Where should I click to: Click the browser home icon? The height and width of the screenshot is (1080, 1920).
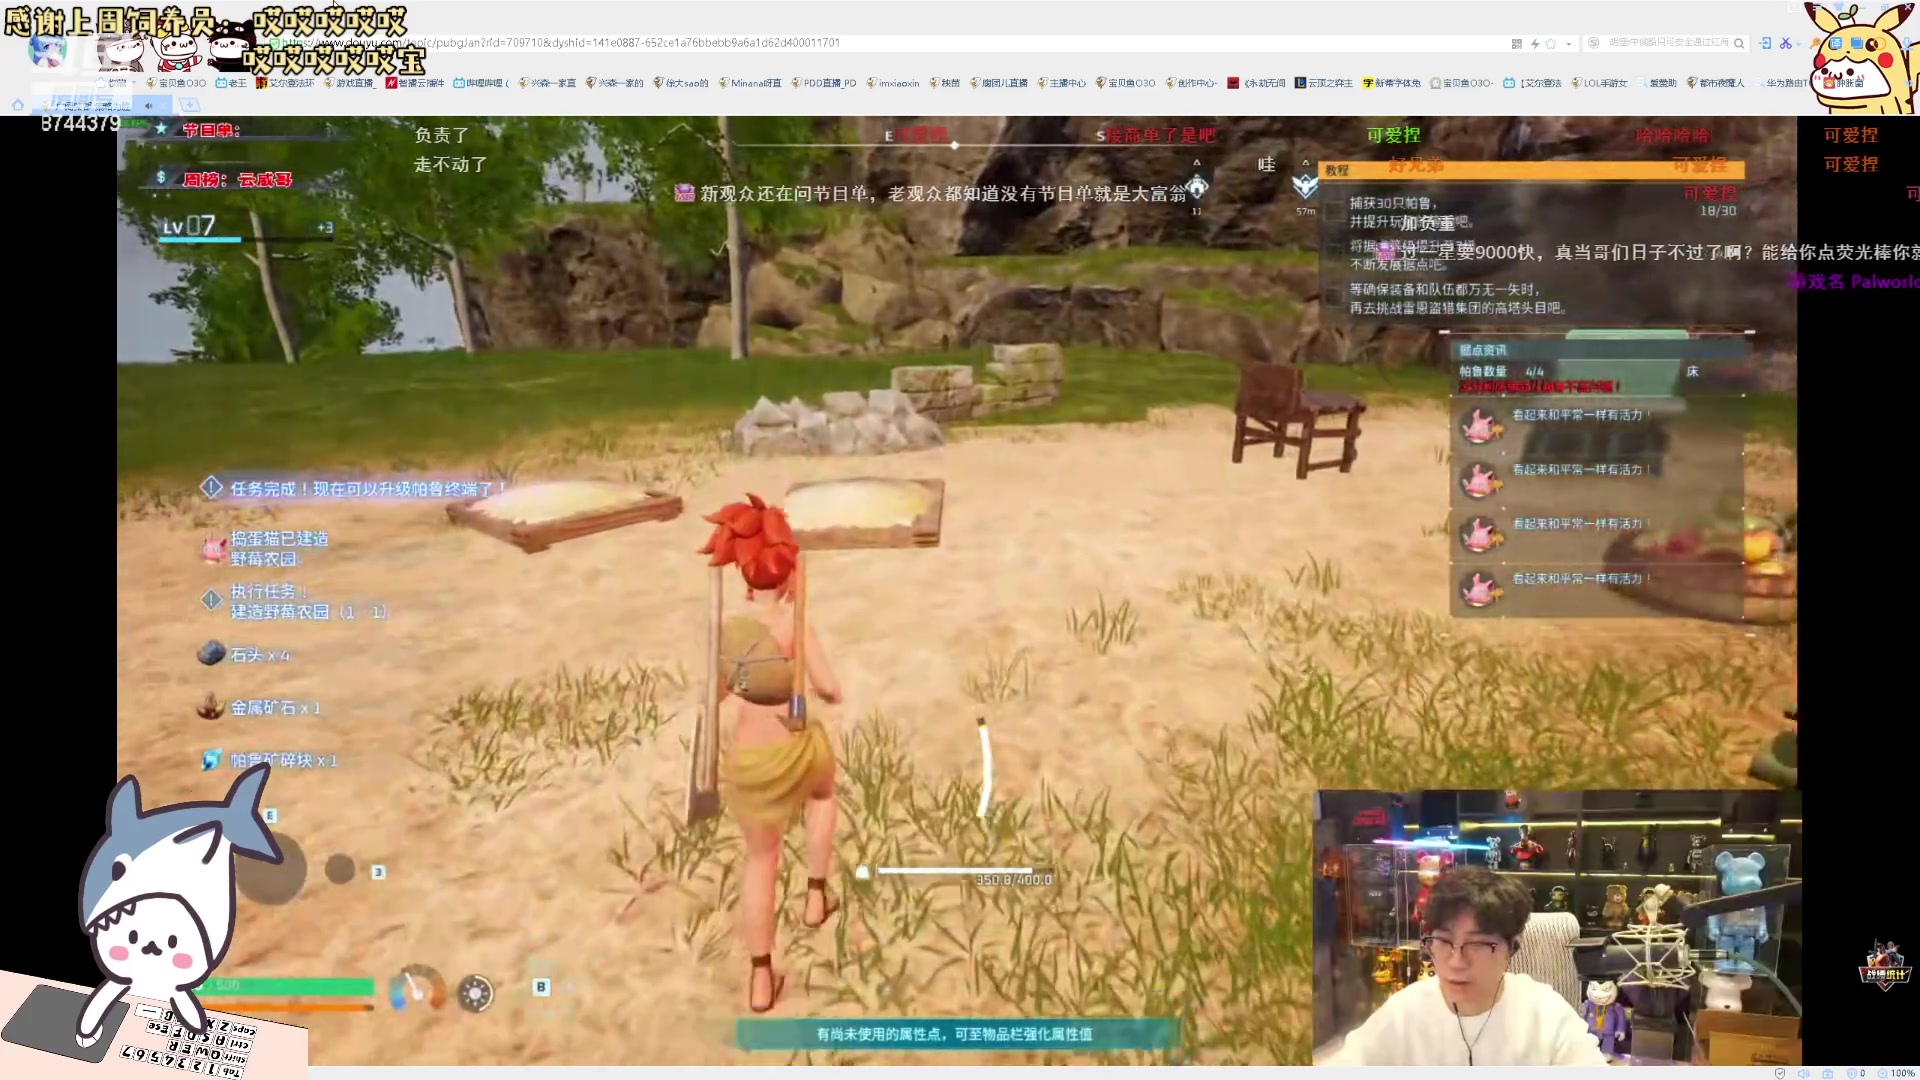17,105
